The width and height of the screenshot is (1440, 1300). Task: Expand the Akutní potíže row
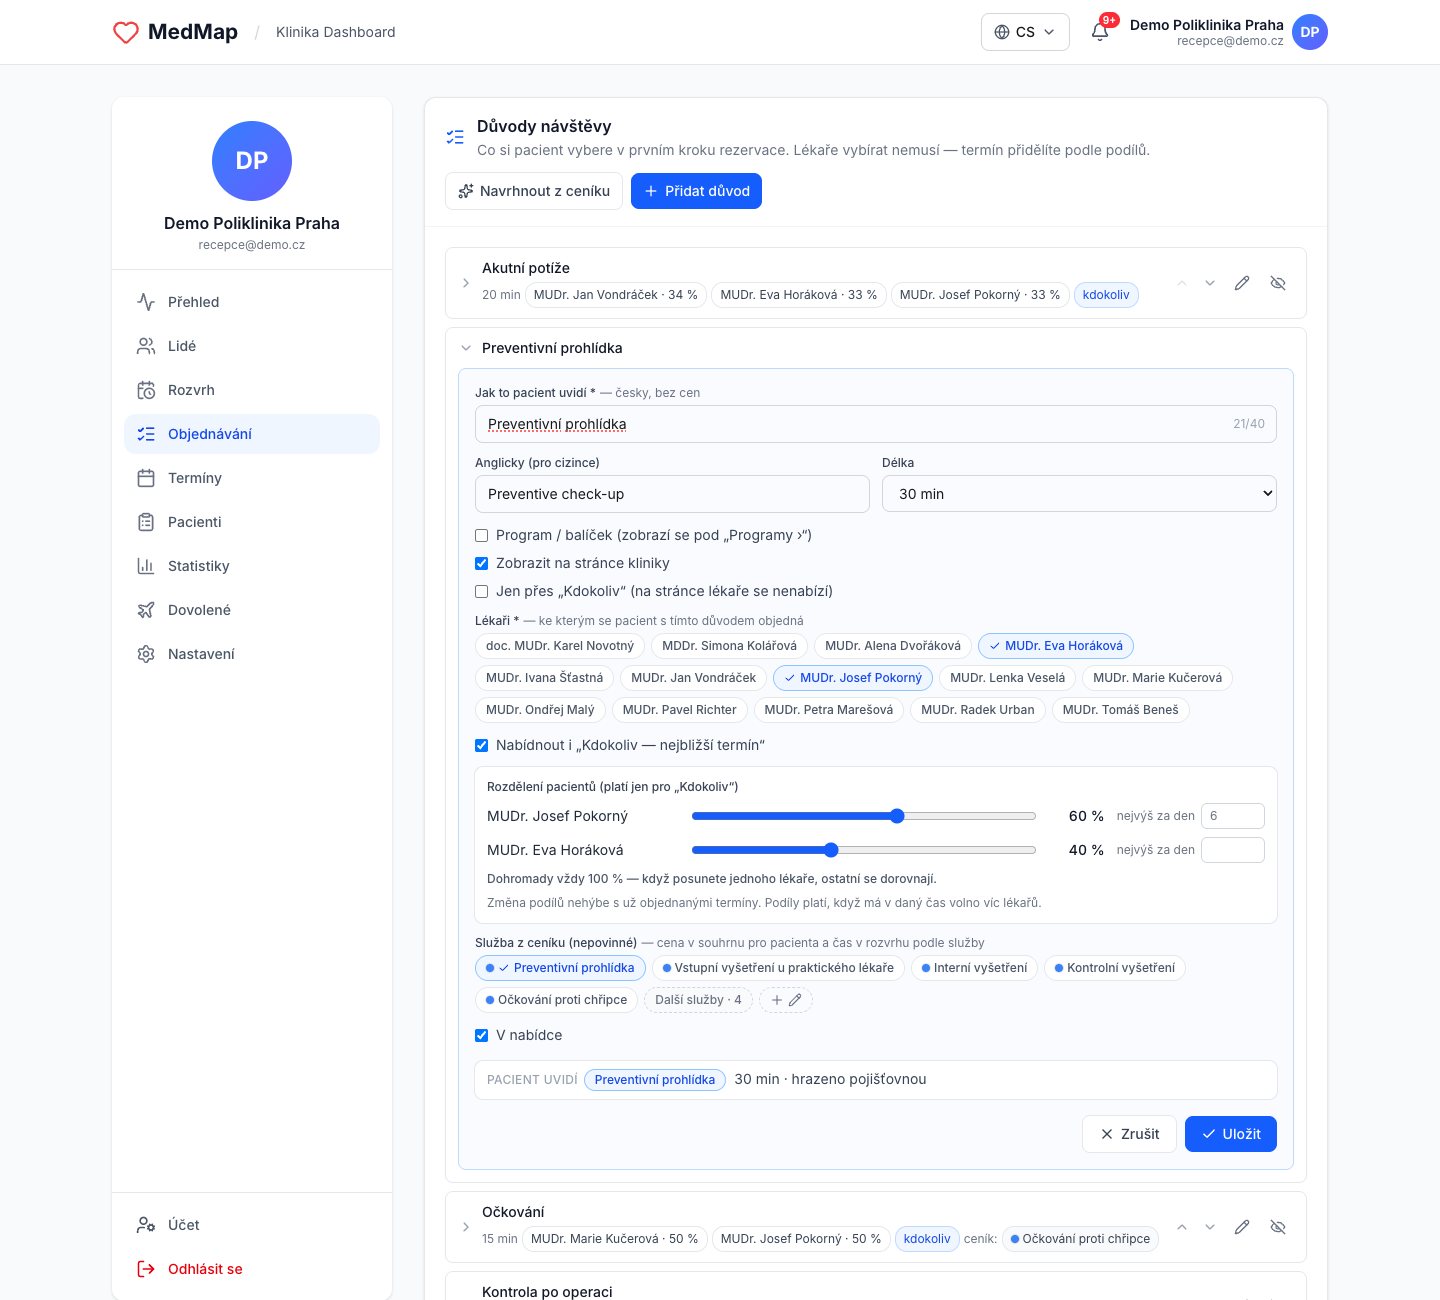click(466, 283)
